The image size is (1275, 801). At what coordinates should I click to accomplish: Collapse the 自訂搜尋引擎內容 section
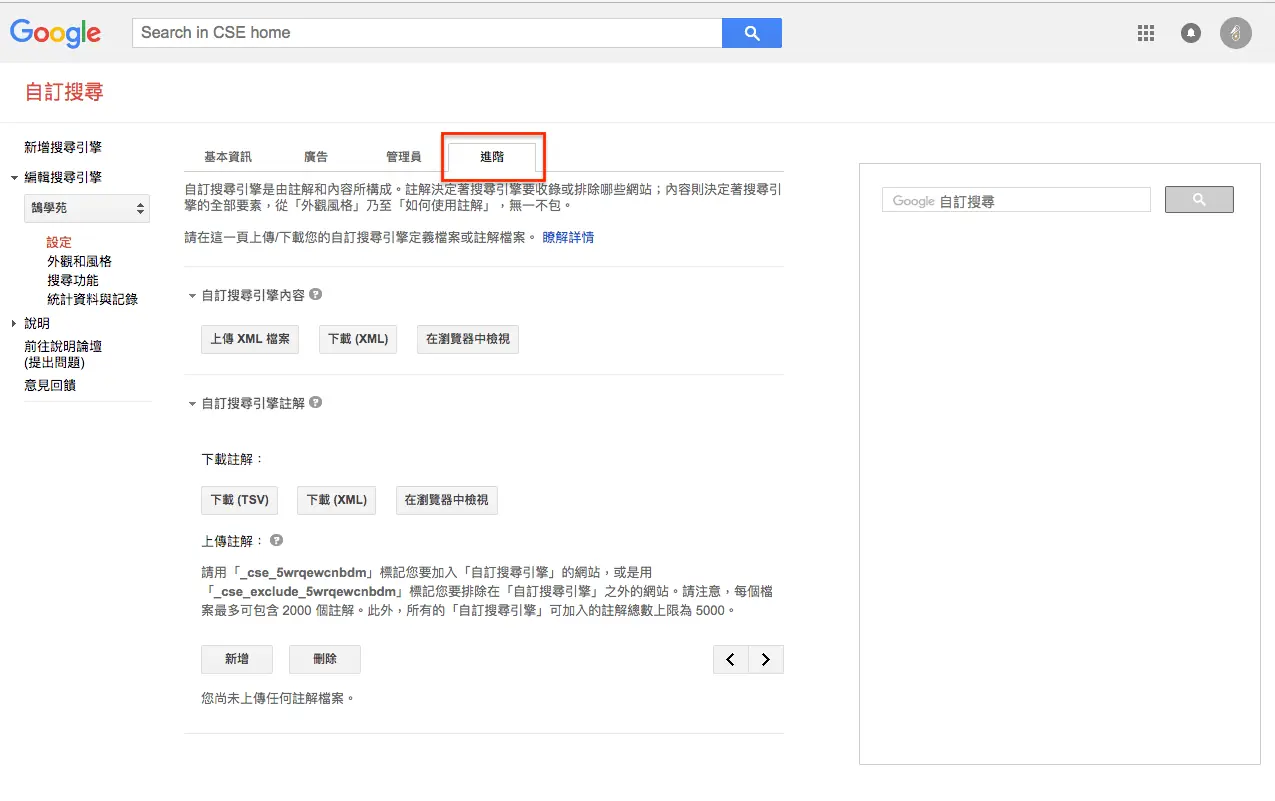point(192,296)
